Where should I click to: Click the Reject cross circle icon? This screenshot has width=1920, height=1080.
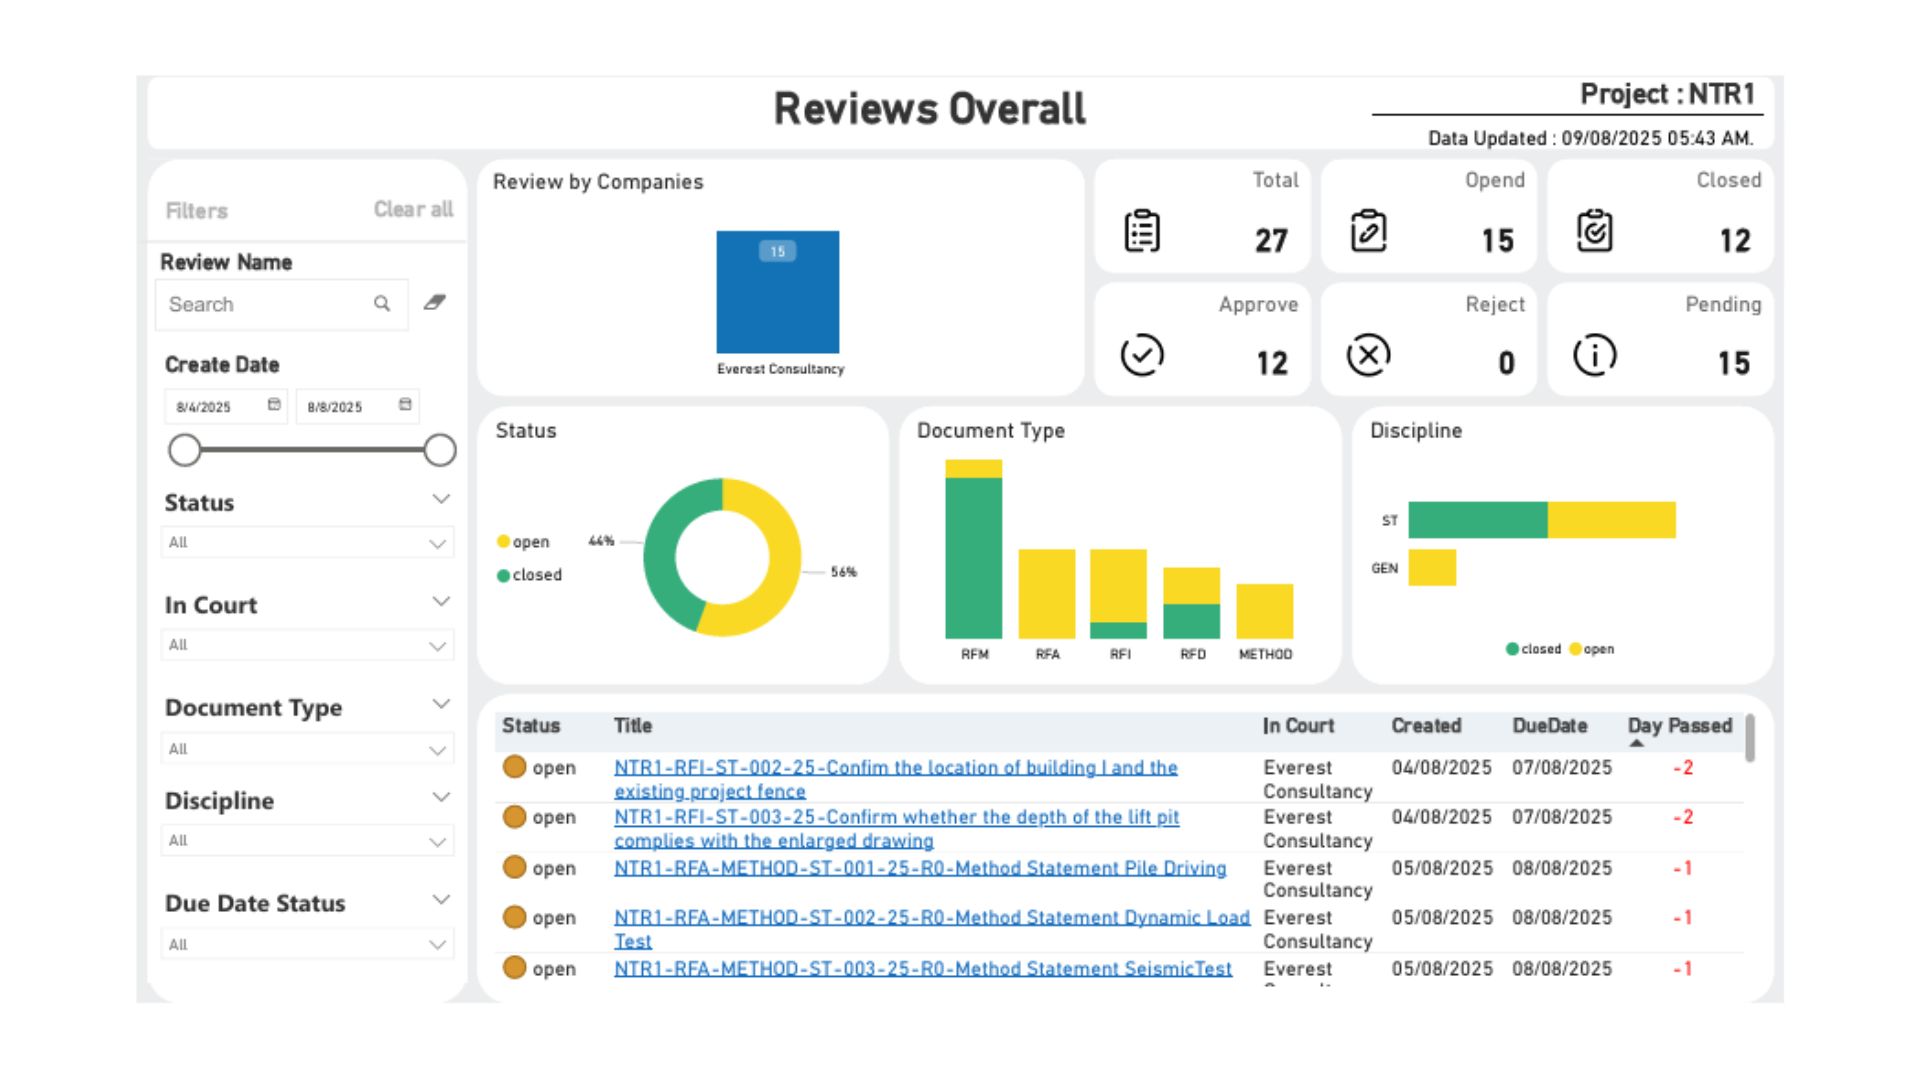point(1367,354)
